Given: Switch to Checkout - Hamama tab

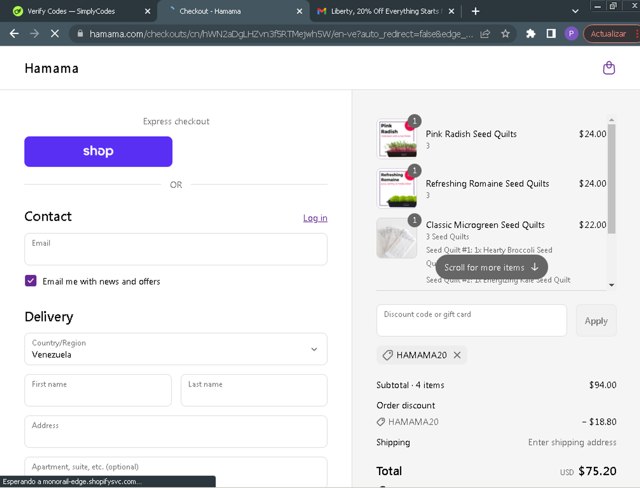Looking at the screenshot, I should coord(233,11).
